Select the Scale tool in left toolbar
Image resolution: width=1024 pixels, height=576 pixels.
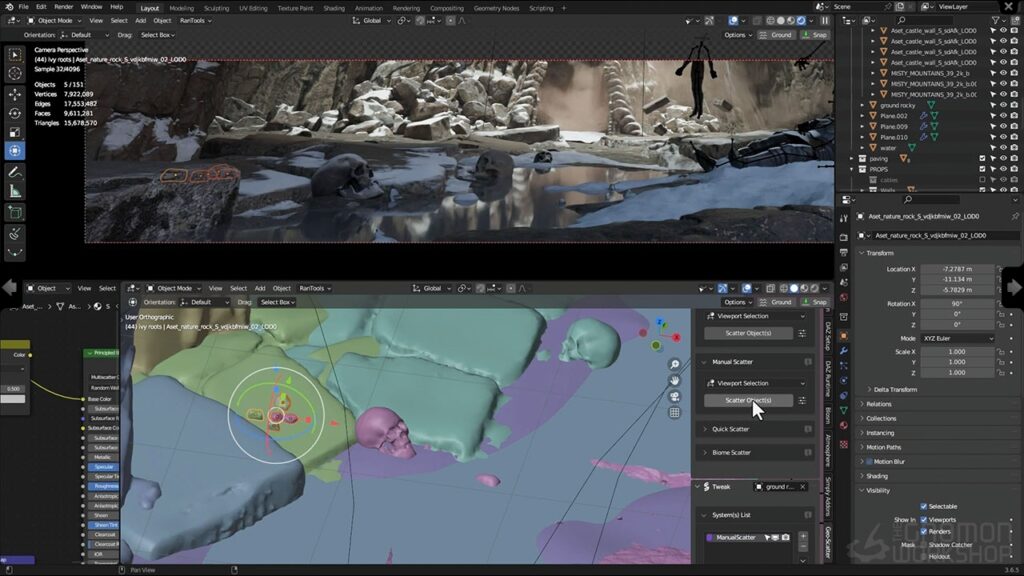15,133
